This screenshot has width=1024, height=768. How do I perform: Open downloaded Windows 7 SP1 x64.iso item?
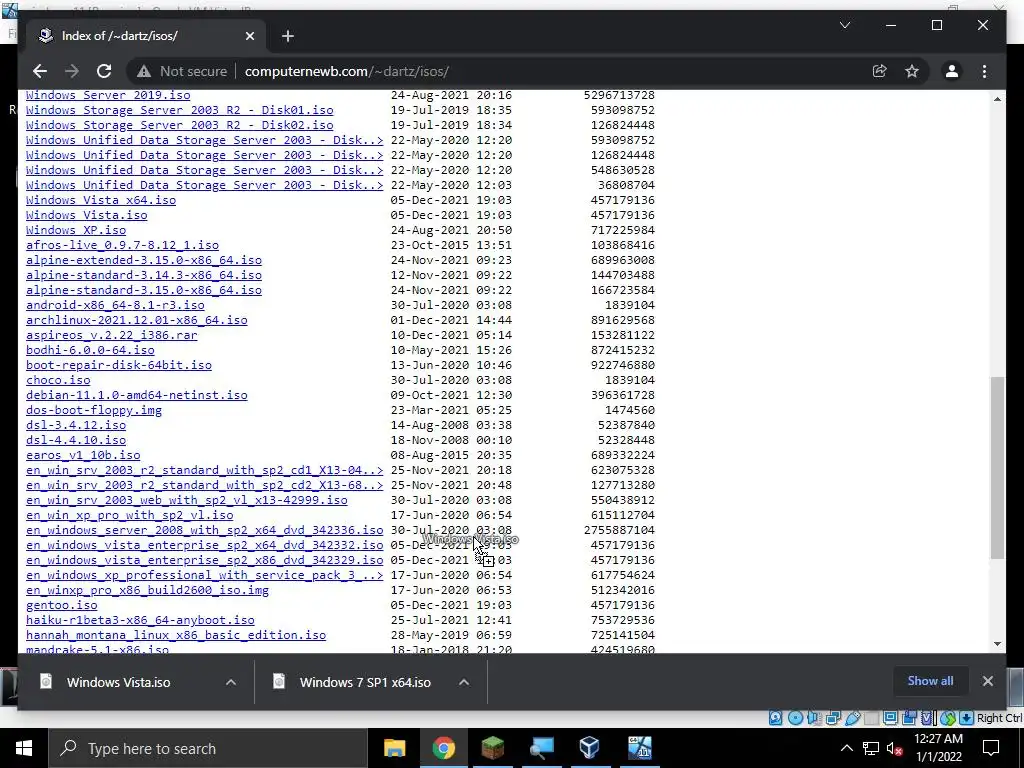coord(364,682)
